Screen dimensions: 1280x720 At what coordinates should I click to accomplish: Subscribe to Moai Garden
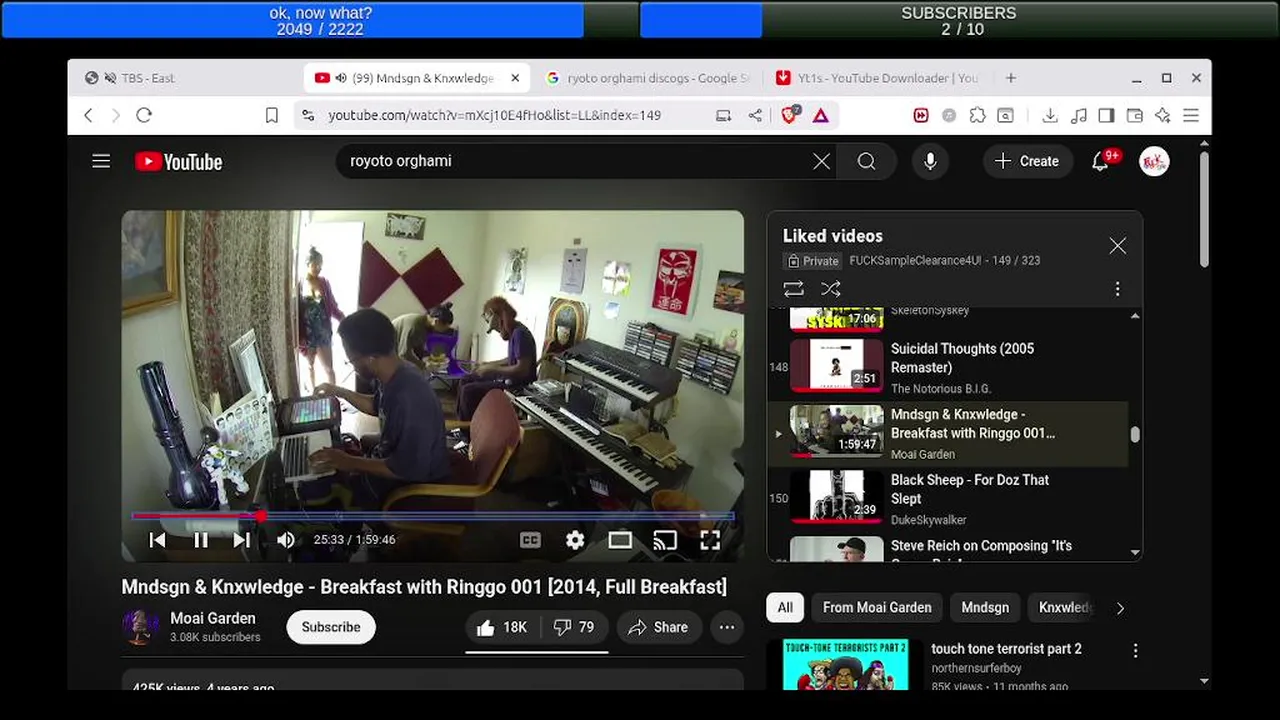coord(331,627)
